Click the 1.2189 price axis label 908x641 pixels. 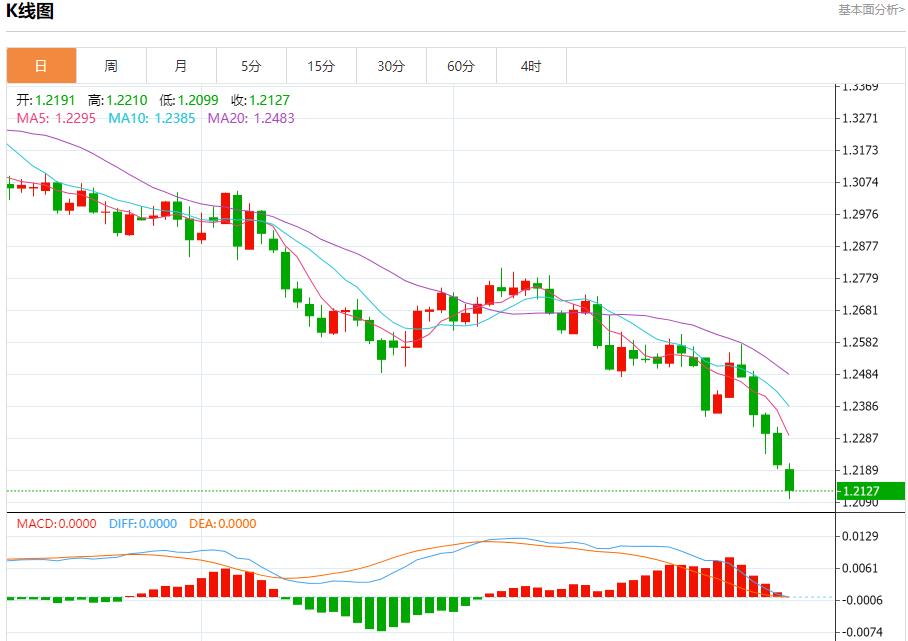pyautogui.click(x=860, y=470)
